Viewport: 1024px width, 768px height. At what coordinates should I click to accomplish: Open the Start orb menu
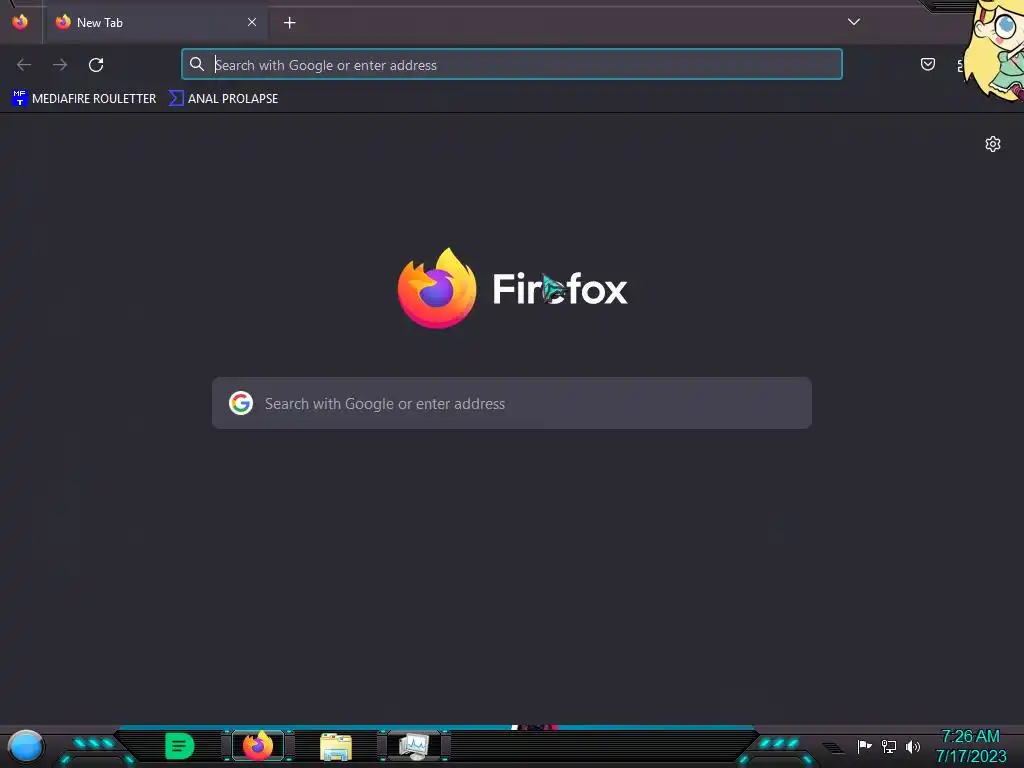tap(25, 747)
